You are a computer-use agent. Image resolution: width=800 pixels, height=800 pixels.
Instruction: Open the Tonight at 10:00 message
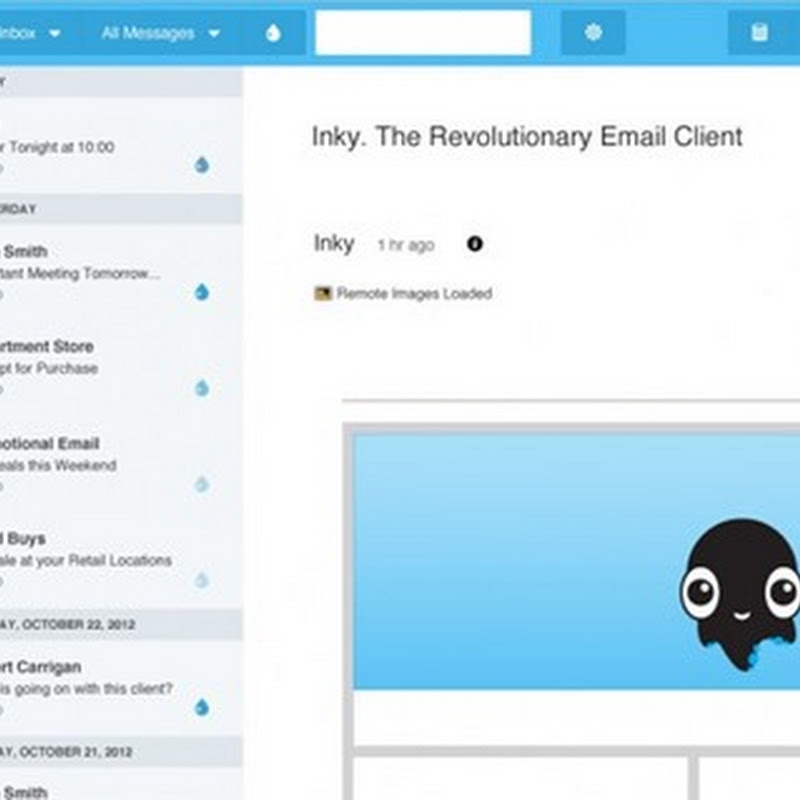121,145
